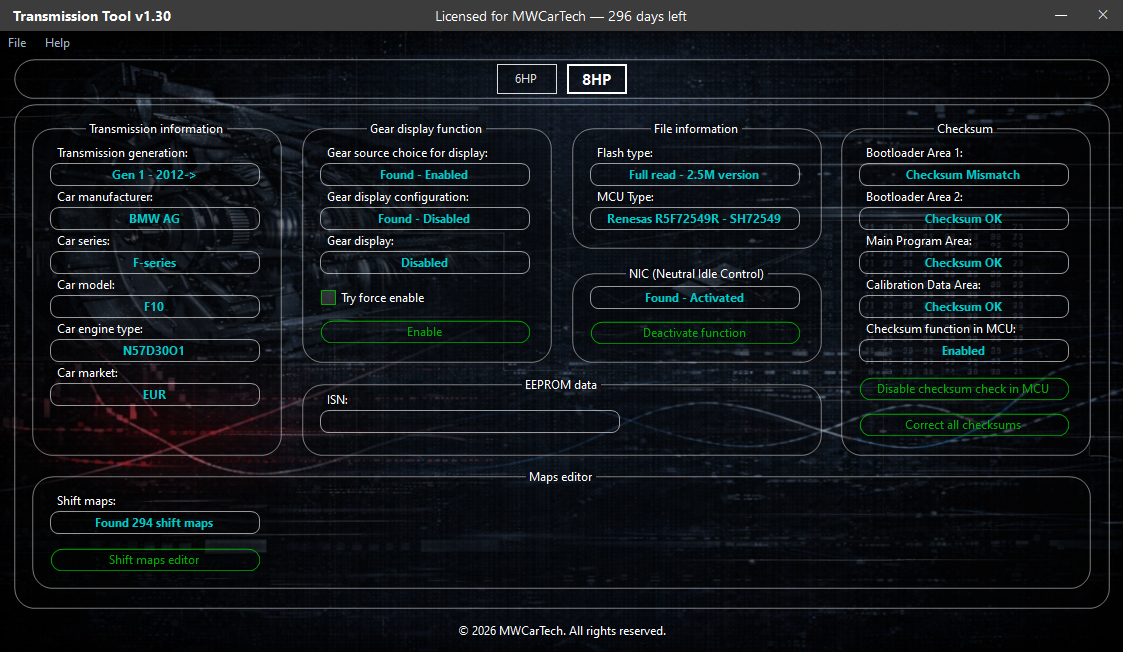Viewport: 1123px width, 652px height.
Task: Click Disable checksum check in MCU
Action: 964,389
